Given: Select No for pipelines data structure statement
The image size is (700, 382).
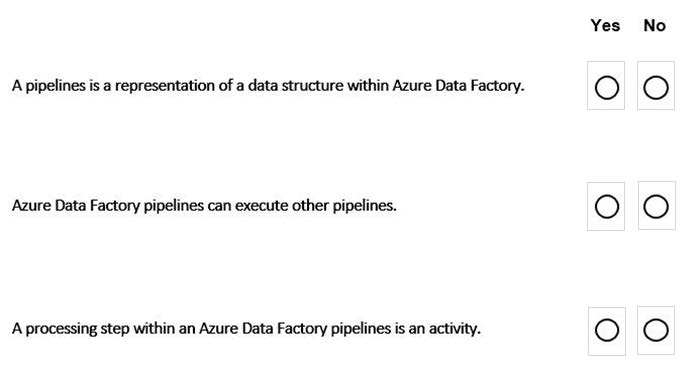Looking at the screenshot, I should [x=655, y=87].
